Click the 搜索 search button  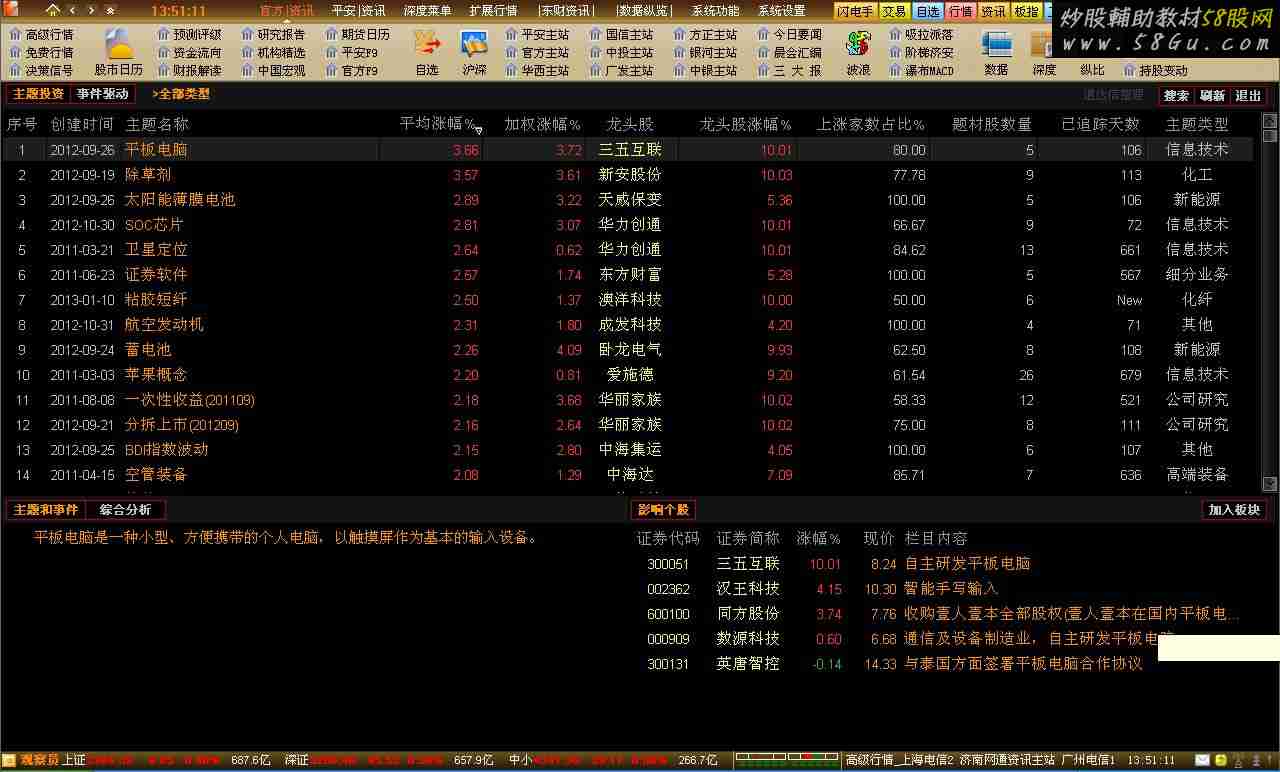pyautogui.click(x=1177, y=96)
